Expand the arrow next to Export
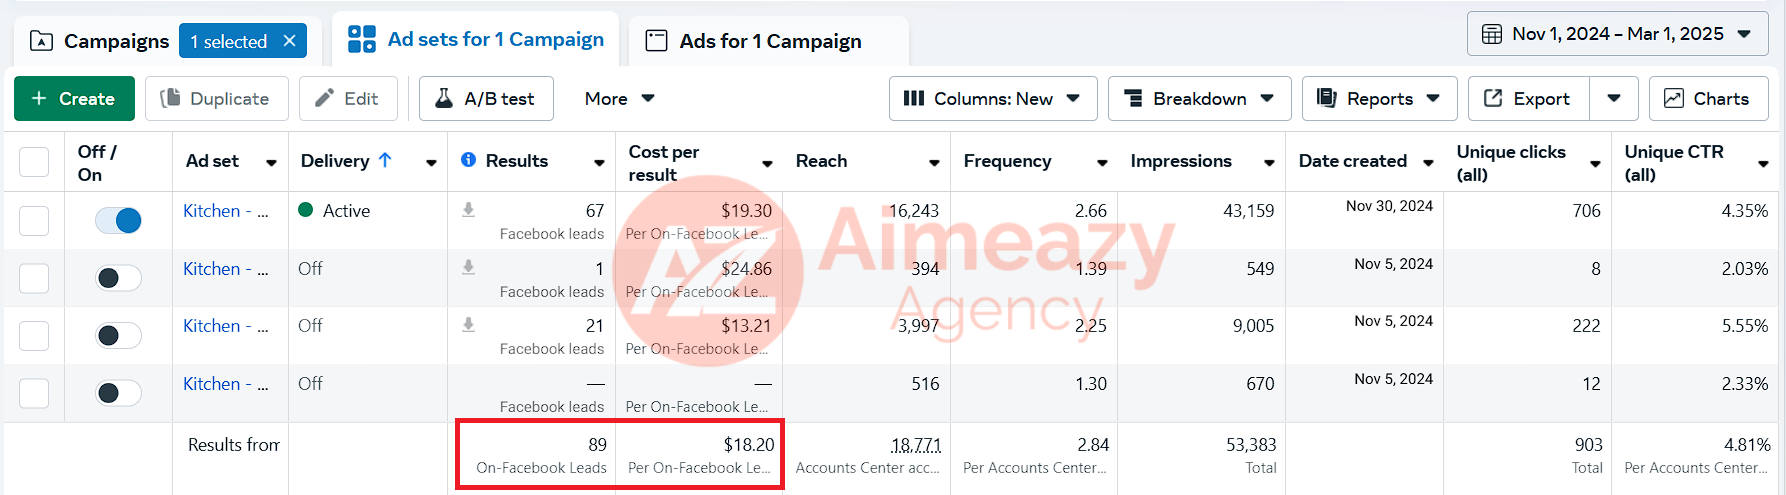This screenshot has height=495, width=1786. pyautogui.click(x=1614, y=98)
